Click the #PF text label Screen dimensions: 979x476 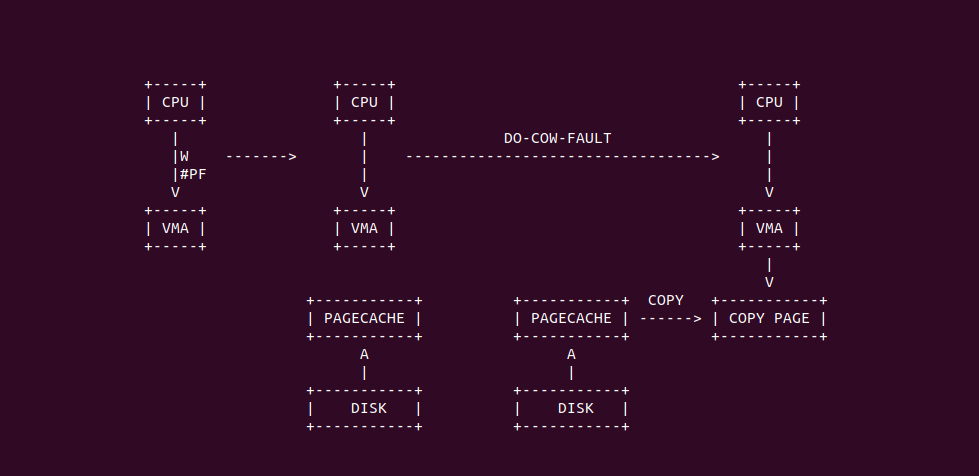(x=194, y=174)
